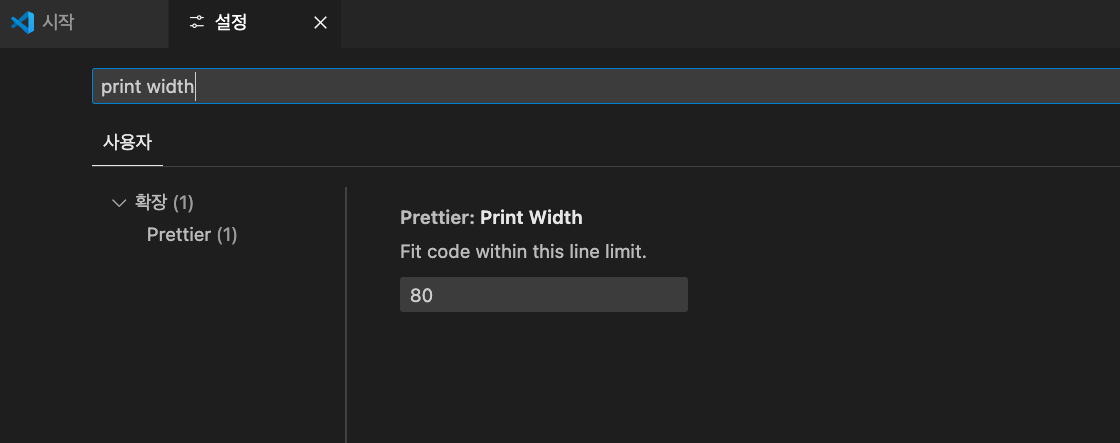
Task: Click the "Prettier:" prefix of the setting title
Action: click(437, 217)
